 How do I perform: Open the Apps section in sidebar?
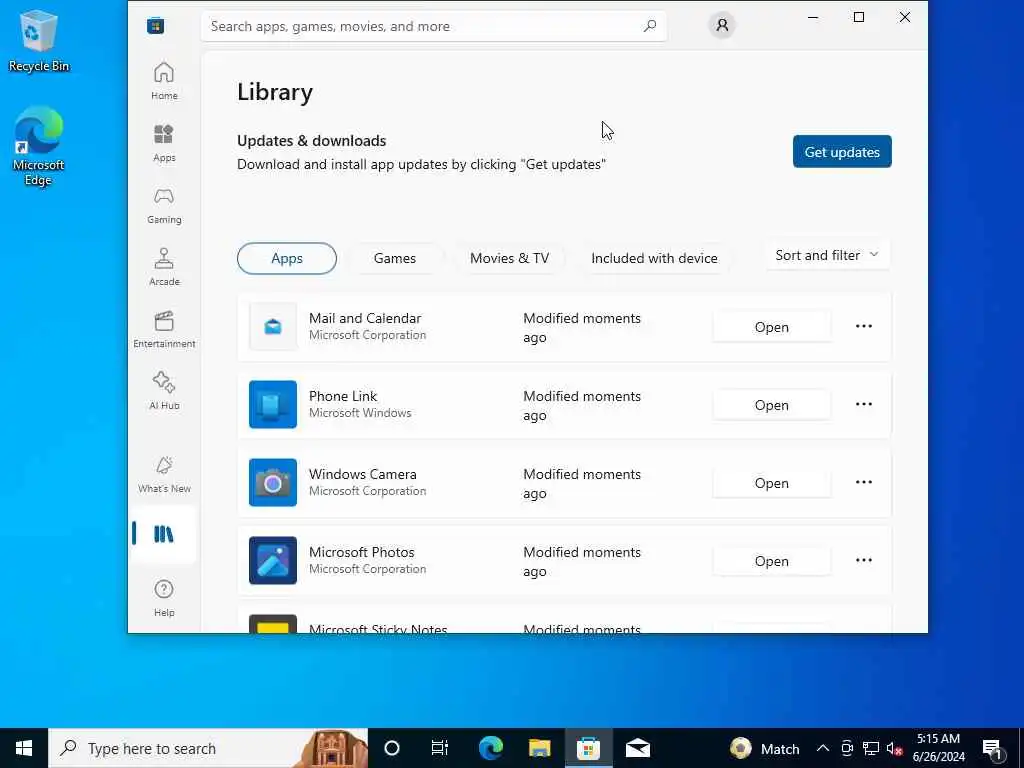click(x=164, y=143)
